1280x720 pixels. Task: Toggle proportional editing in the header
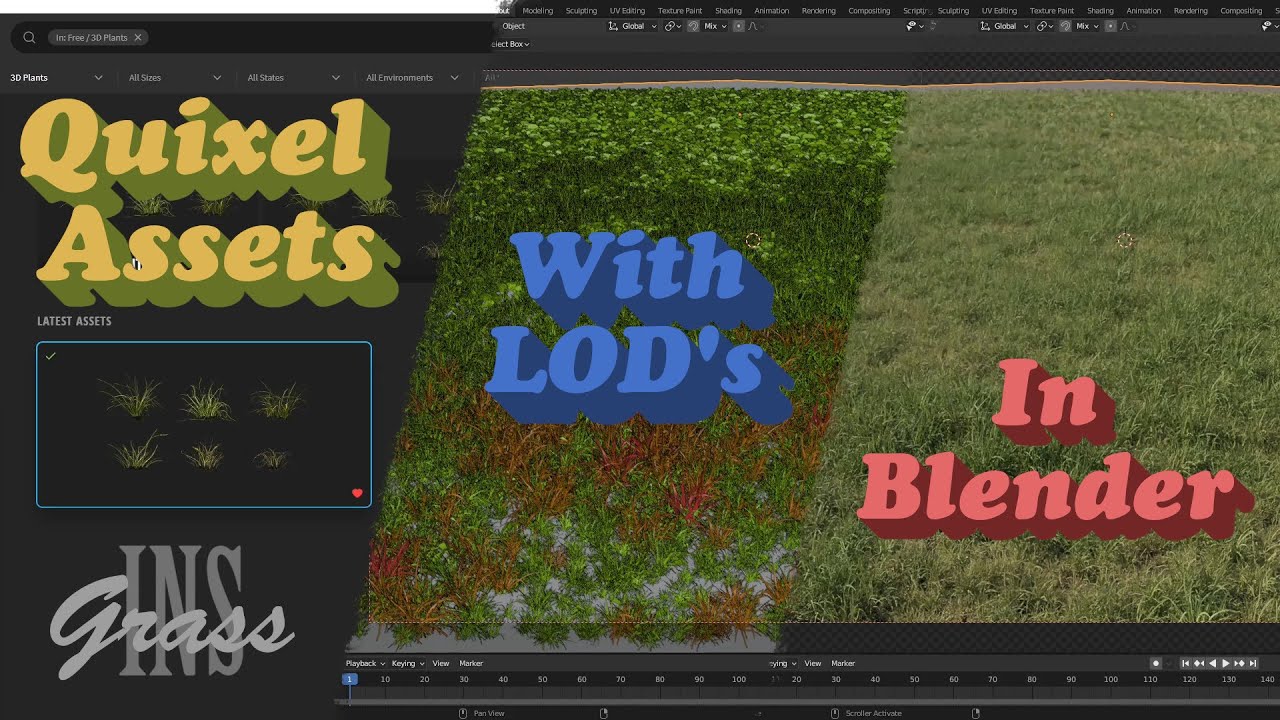coord(738,26)
